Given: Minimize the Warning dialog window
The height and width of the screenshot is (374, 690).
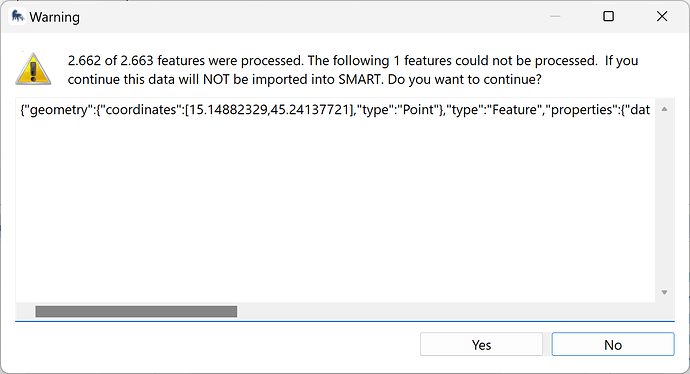Looking at the screenshot, I should (x=555, y=17).
